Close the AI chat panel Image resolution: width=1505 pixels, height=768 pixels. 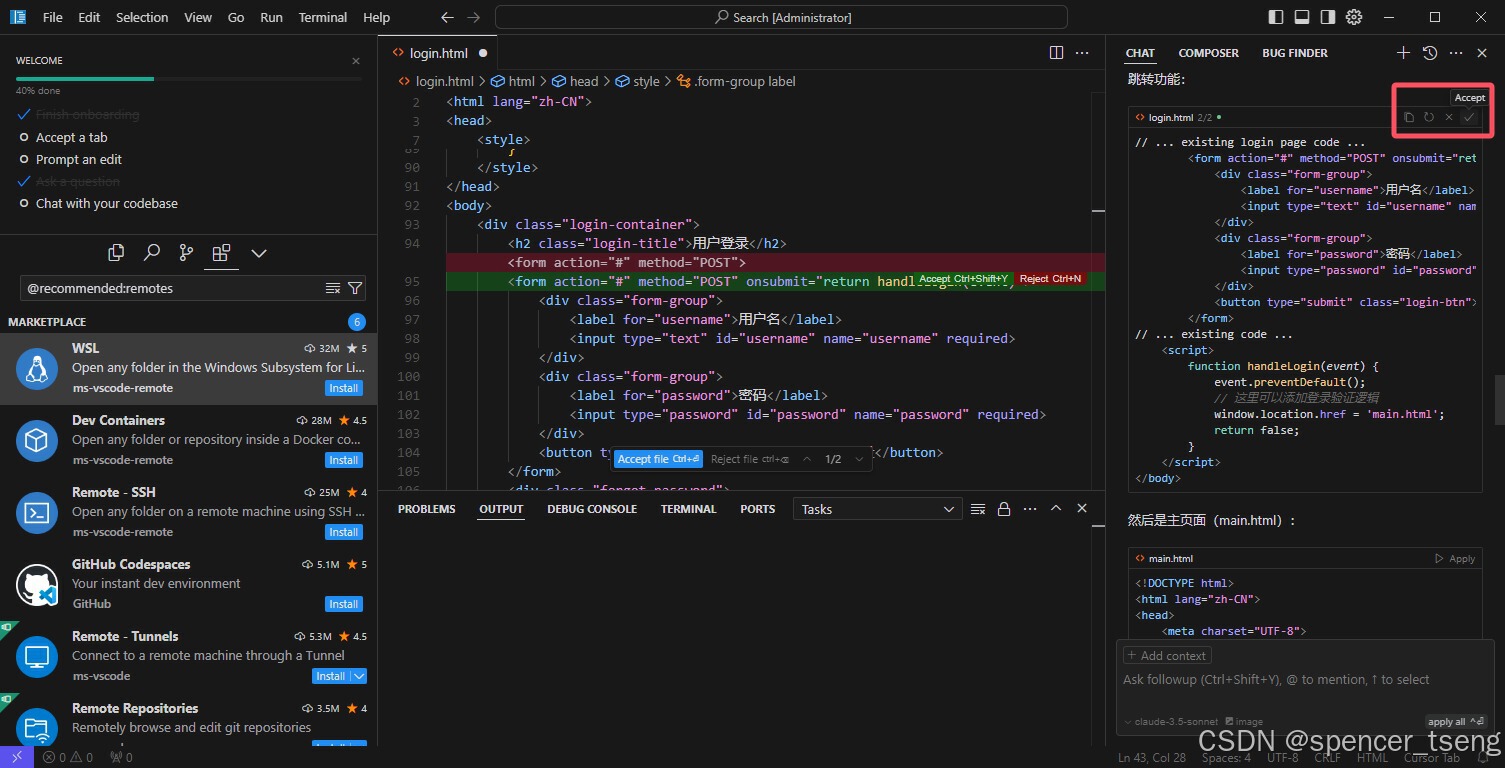(x=1482, y=53)
